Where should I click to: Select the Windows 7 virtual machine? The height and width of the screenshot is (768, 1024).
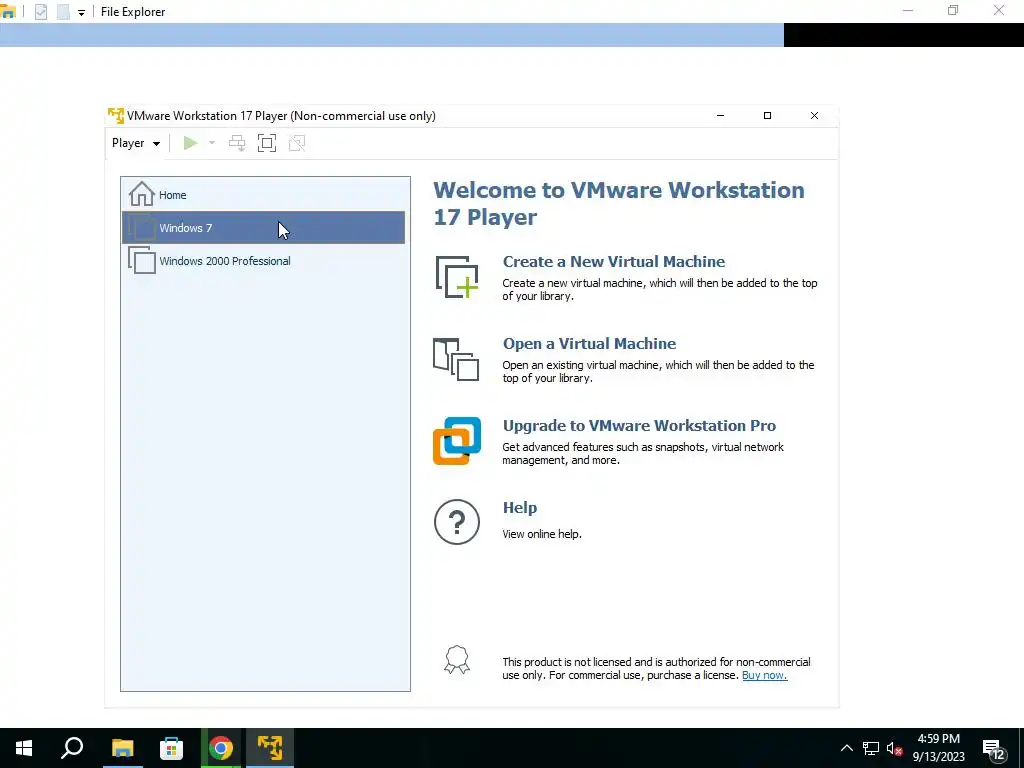[263, 227]
